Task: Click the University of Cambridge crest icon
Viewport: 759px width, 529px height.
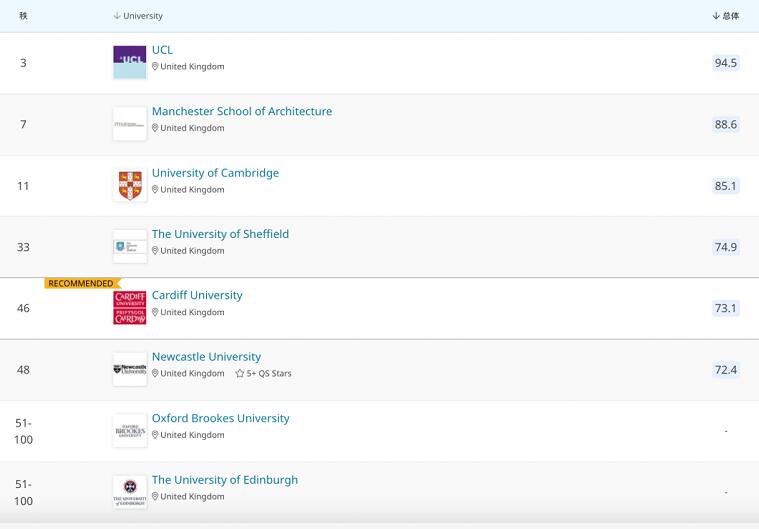Action: point(130,185)
